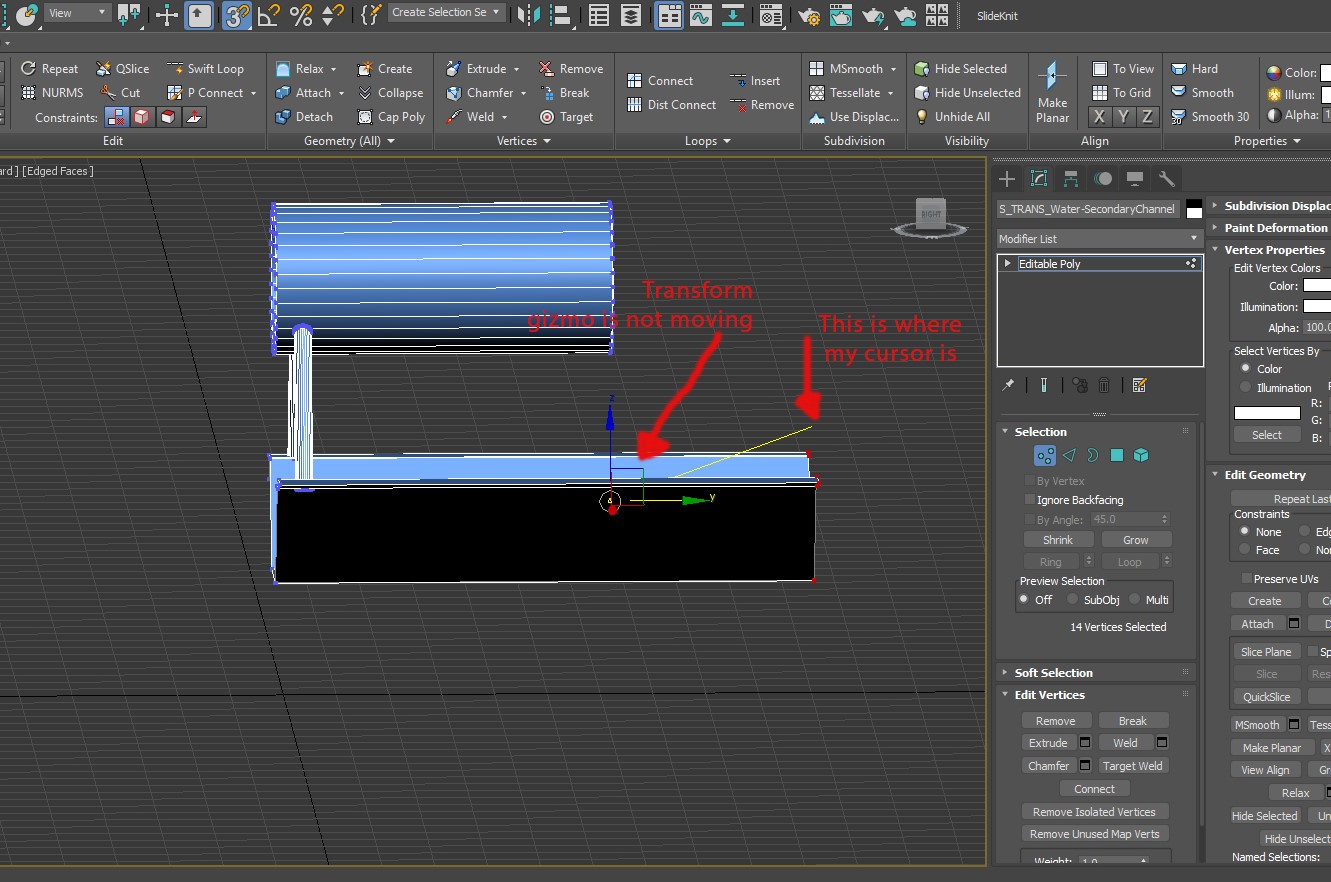Select the Vertex sub-object mode icon
Screen dimensions: 1331x882
coord(1045,455)
